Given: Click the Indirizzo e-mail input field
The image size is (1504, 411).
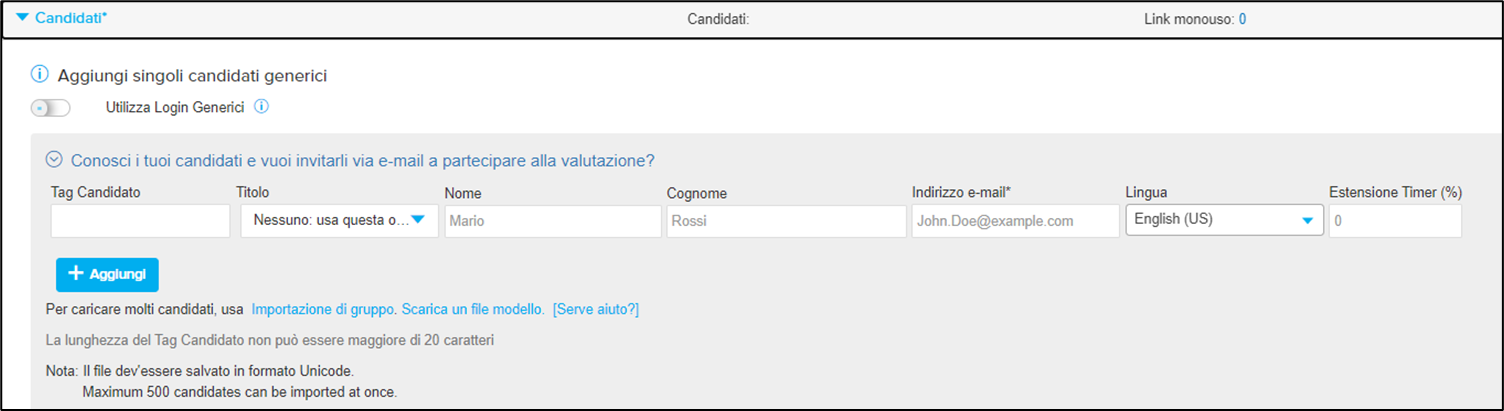Looking at the screenshot, I should 1015,221.
